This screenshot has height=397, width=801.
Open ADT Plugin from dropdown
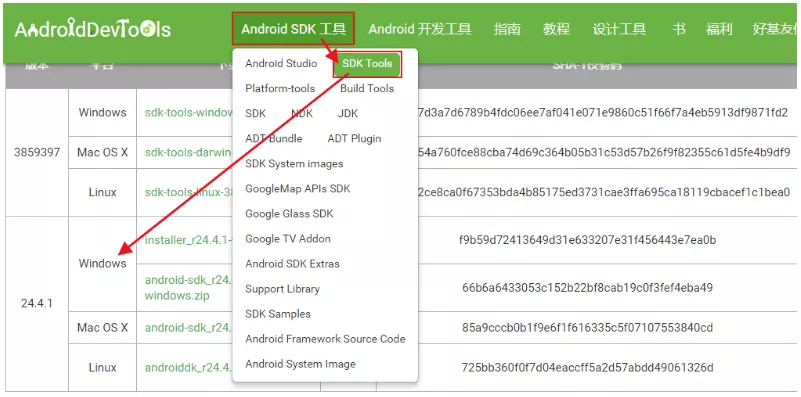pyautogui.click(x=354, y=138)
